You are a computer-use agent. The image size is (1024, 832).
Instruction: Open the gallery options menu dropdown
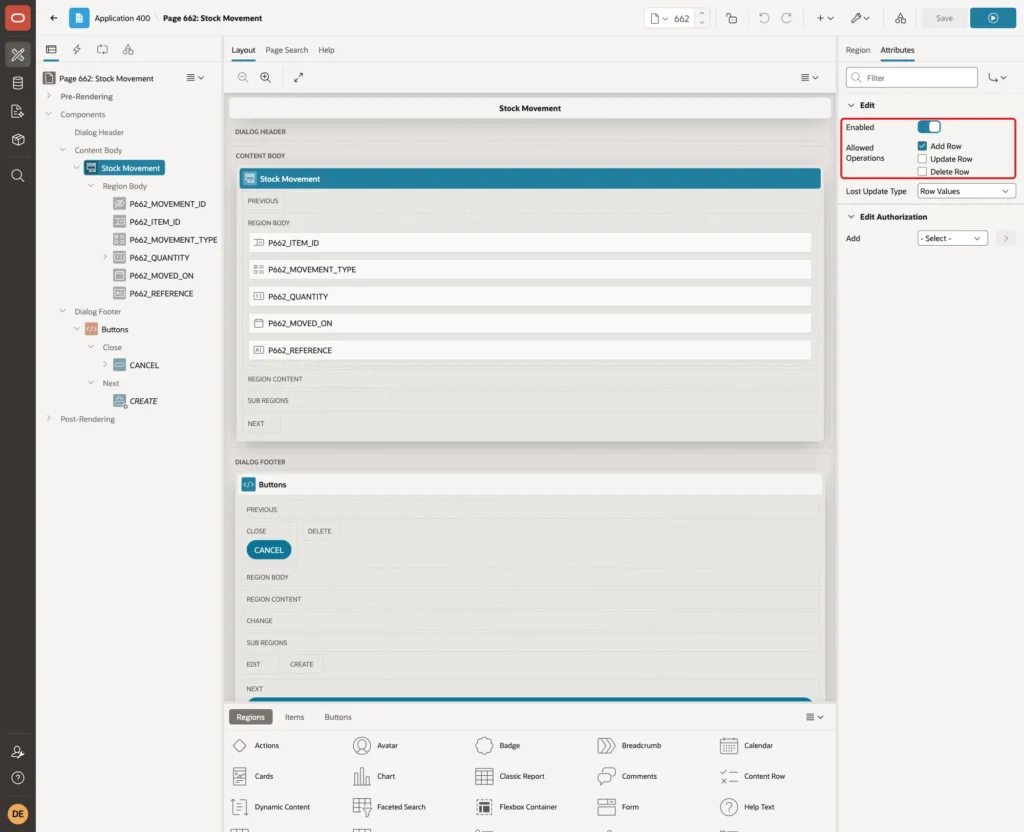(814, 717)
